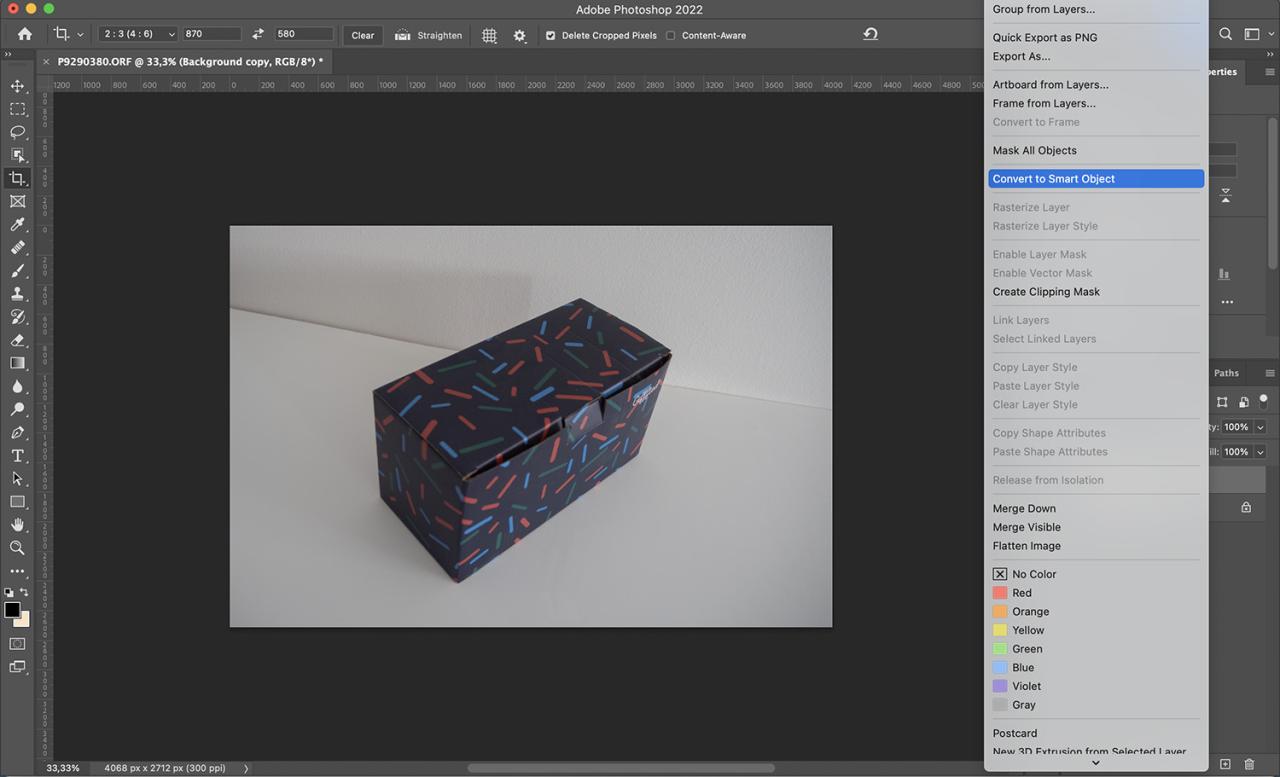Select the Crop tool in the left toolbar
1280x777 pixels.
17,178
